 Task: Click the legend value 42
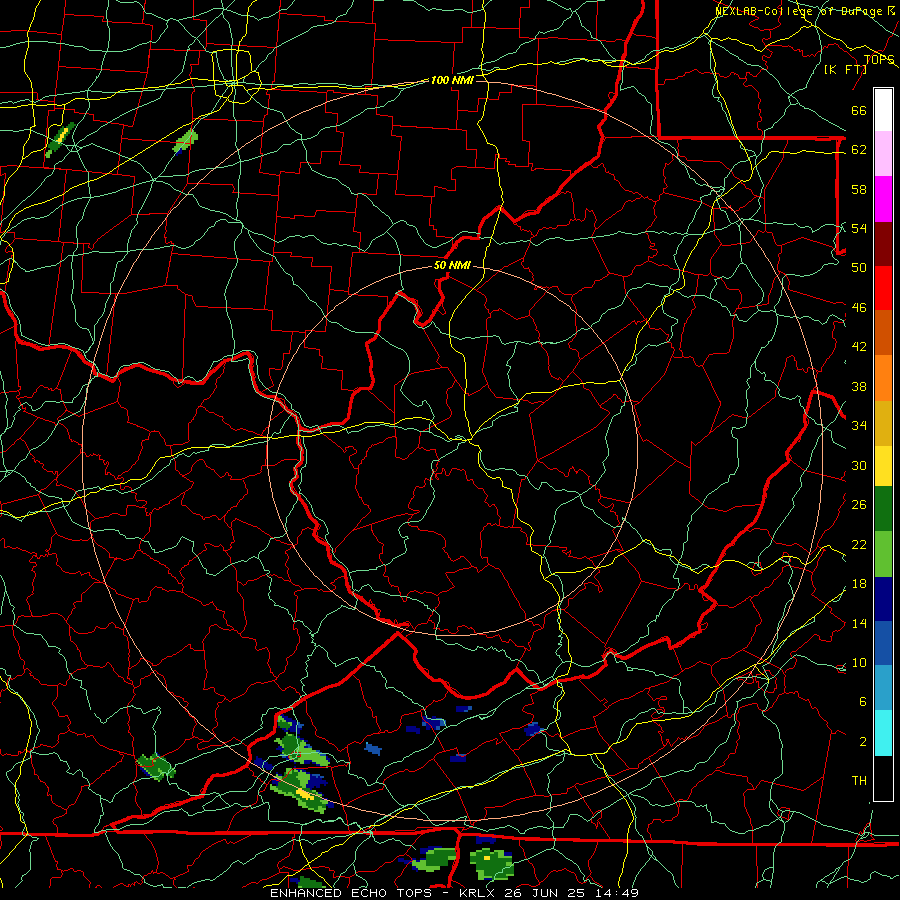(859, 346)
